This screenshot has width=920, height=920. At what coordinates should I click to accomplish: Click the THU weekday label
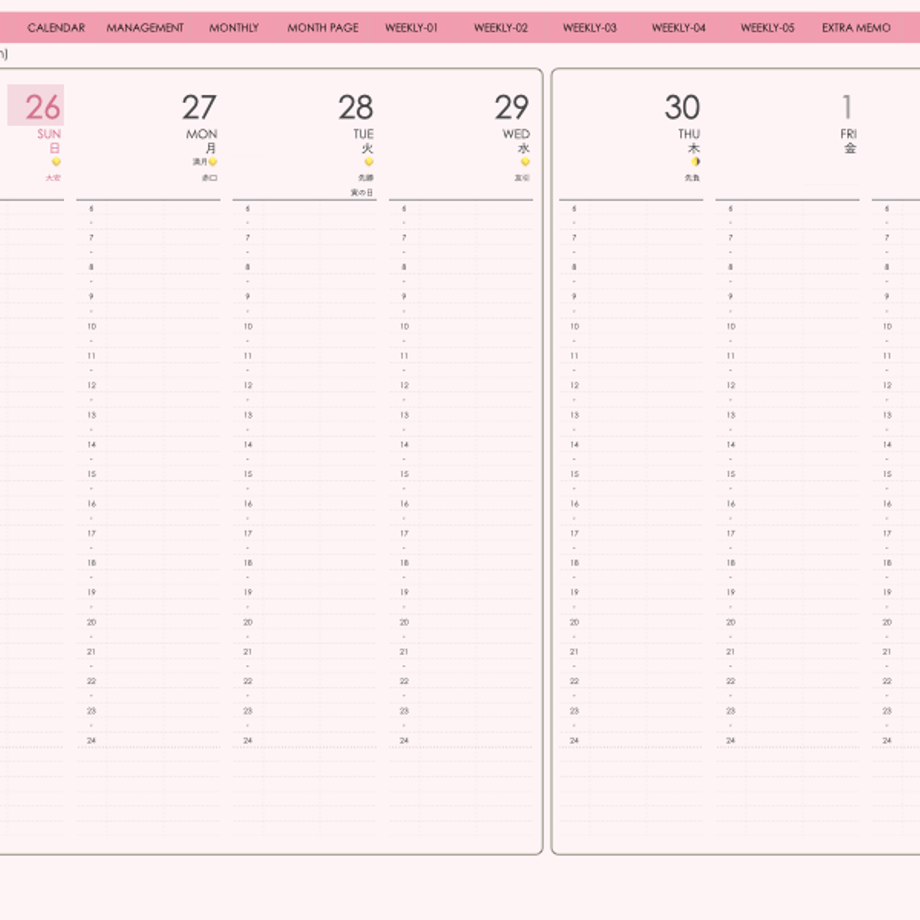(x=689, y=134)
